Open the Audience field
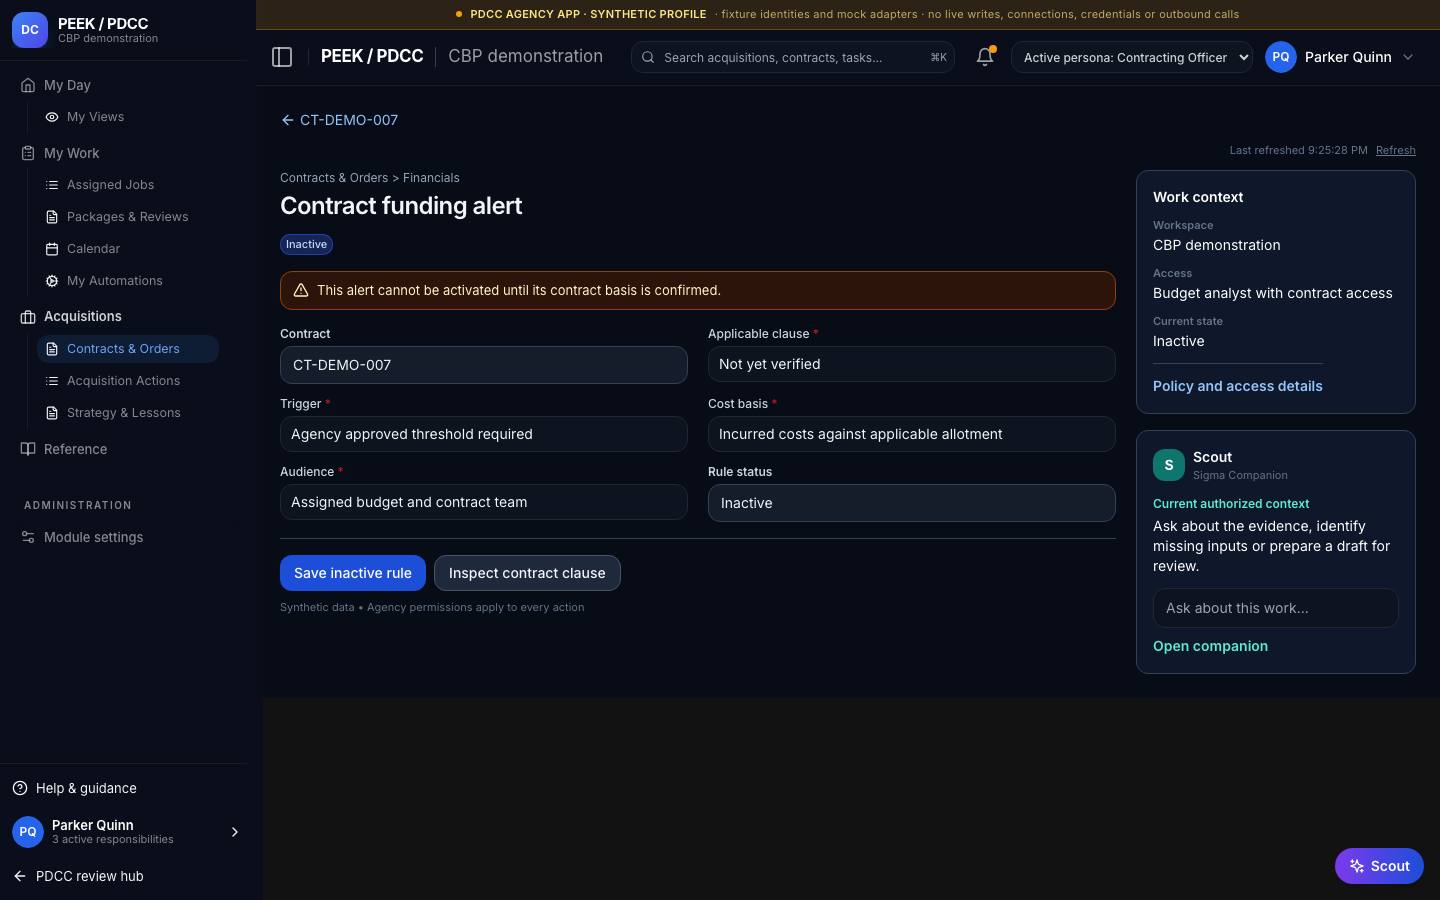 (x=484, y=502)
